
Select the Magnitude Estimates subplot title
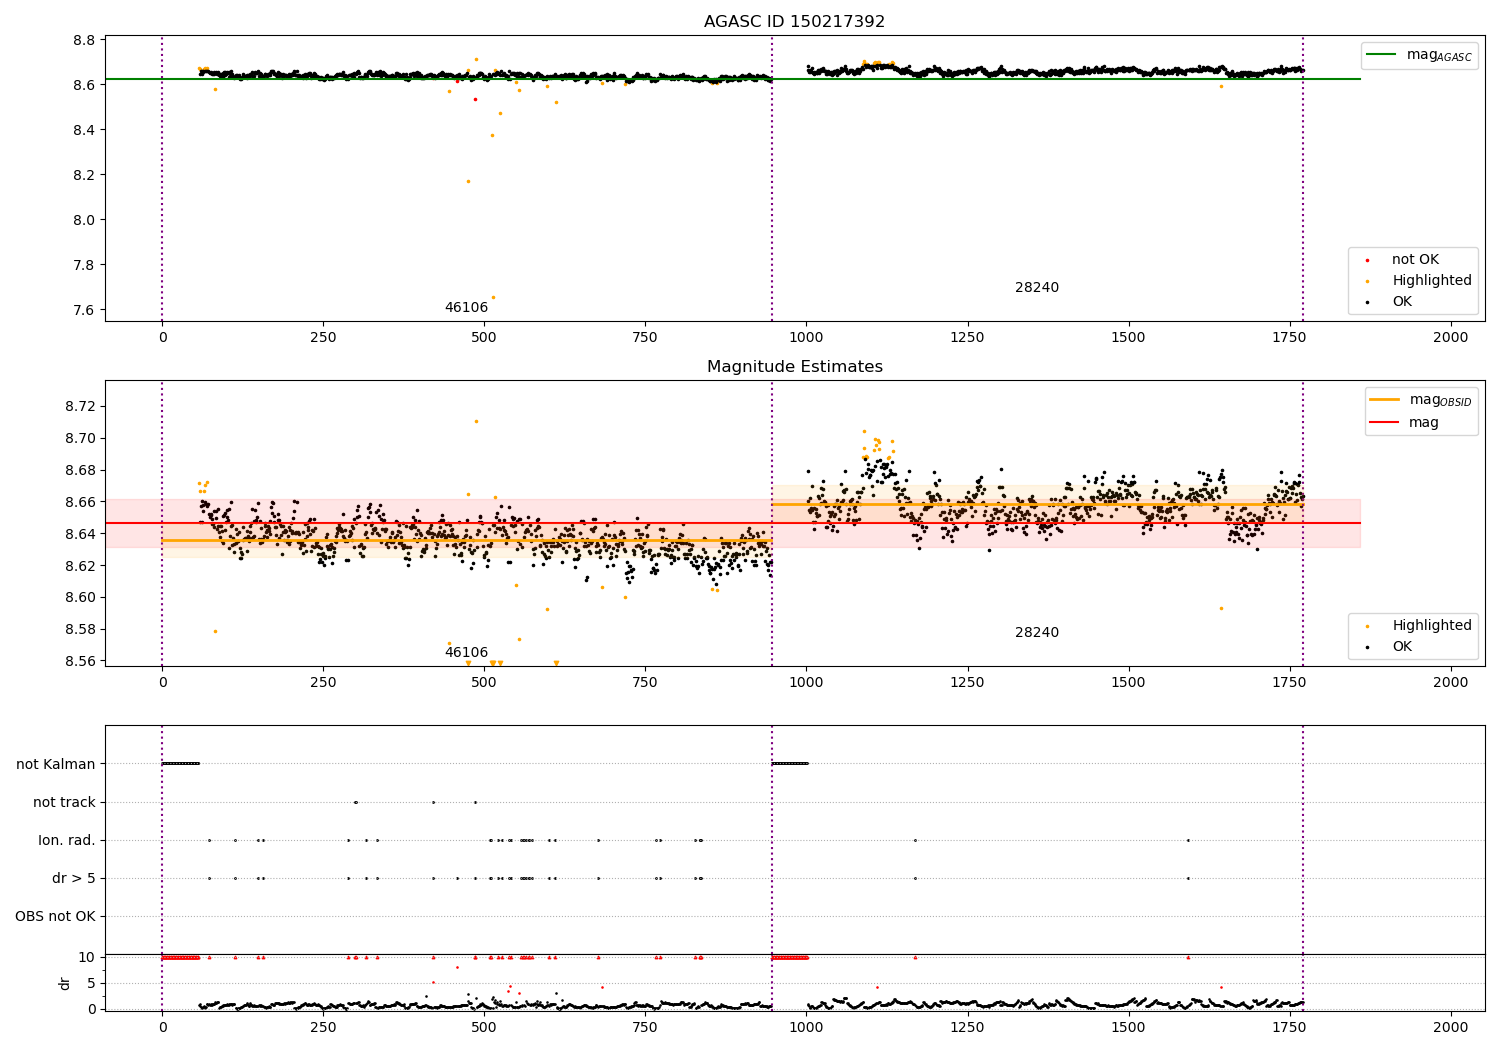(794, 367)
